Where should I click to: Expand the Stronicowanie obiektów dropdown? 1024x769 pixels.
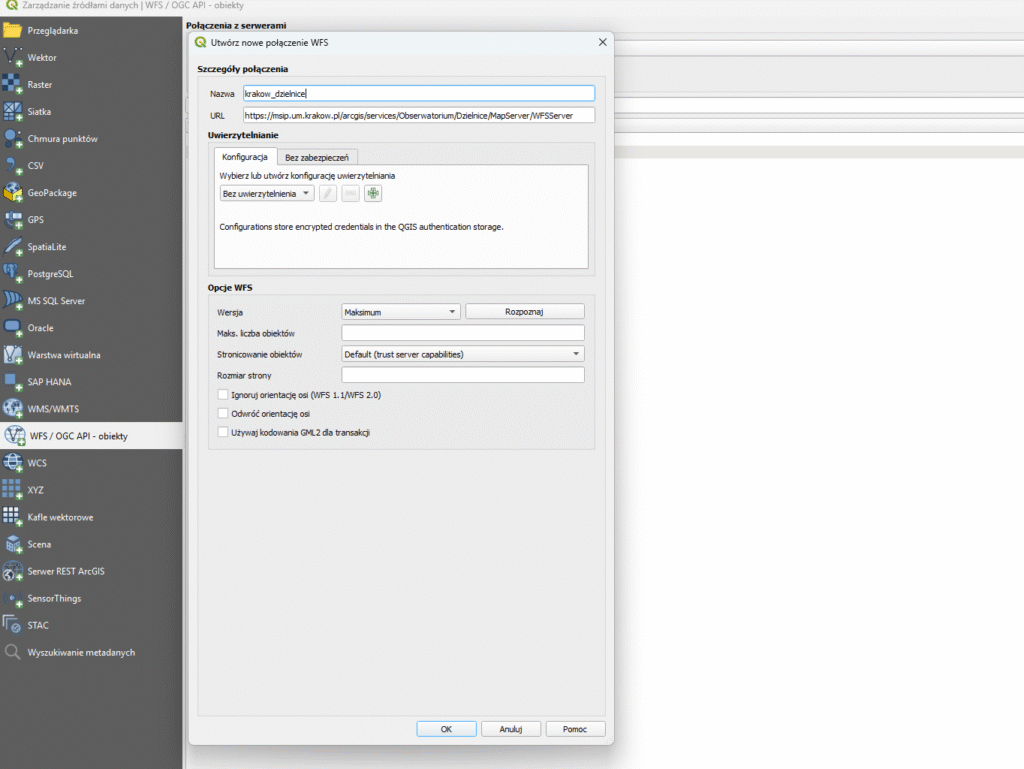[462, 354]
